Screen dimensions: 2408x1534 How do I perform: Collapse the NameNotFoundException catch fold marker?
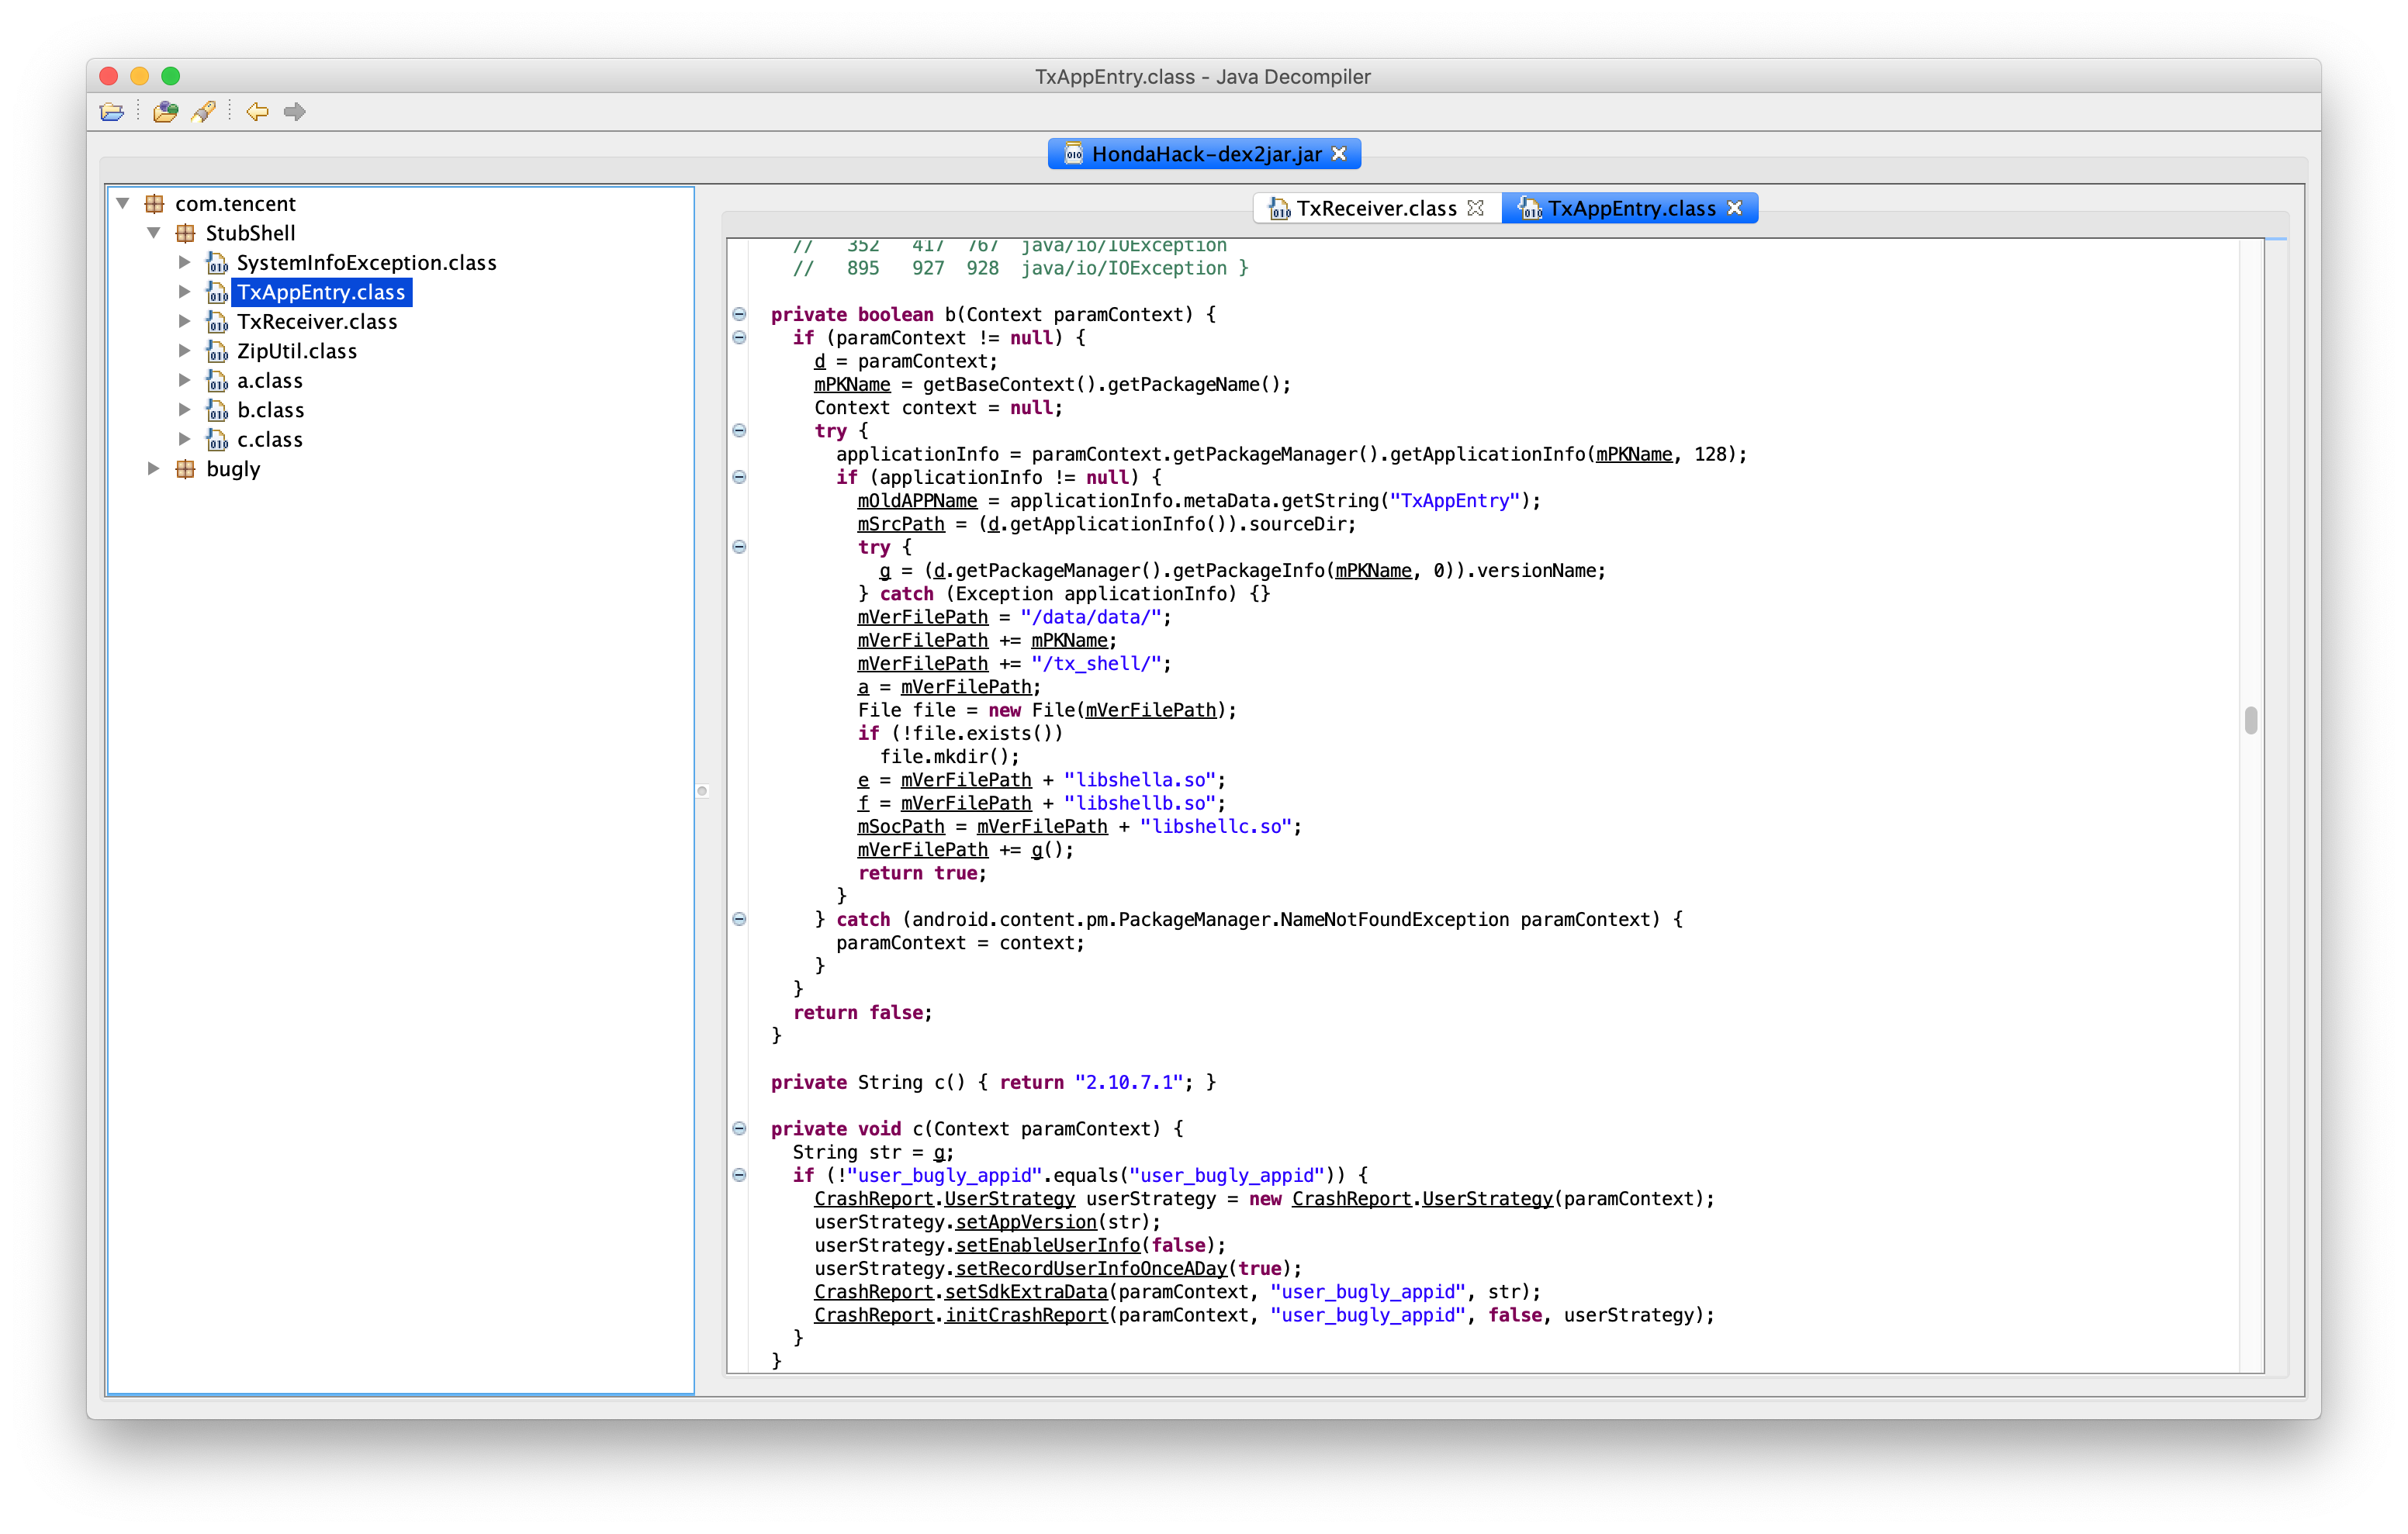pyautogui.click(x=739, y=919)
